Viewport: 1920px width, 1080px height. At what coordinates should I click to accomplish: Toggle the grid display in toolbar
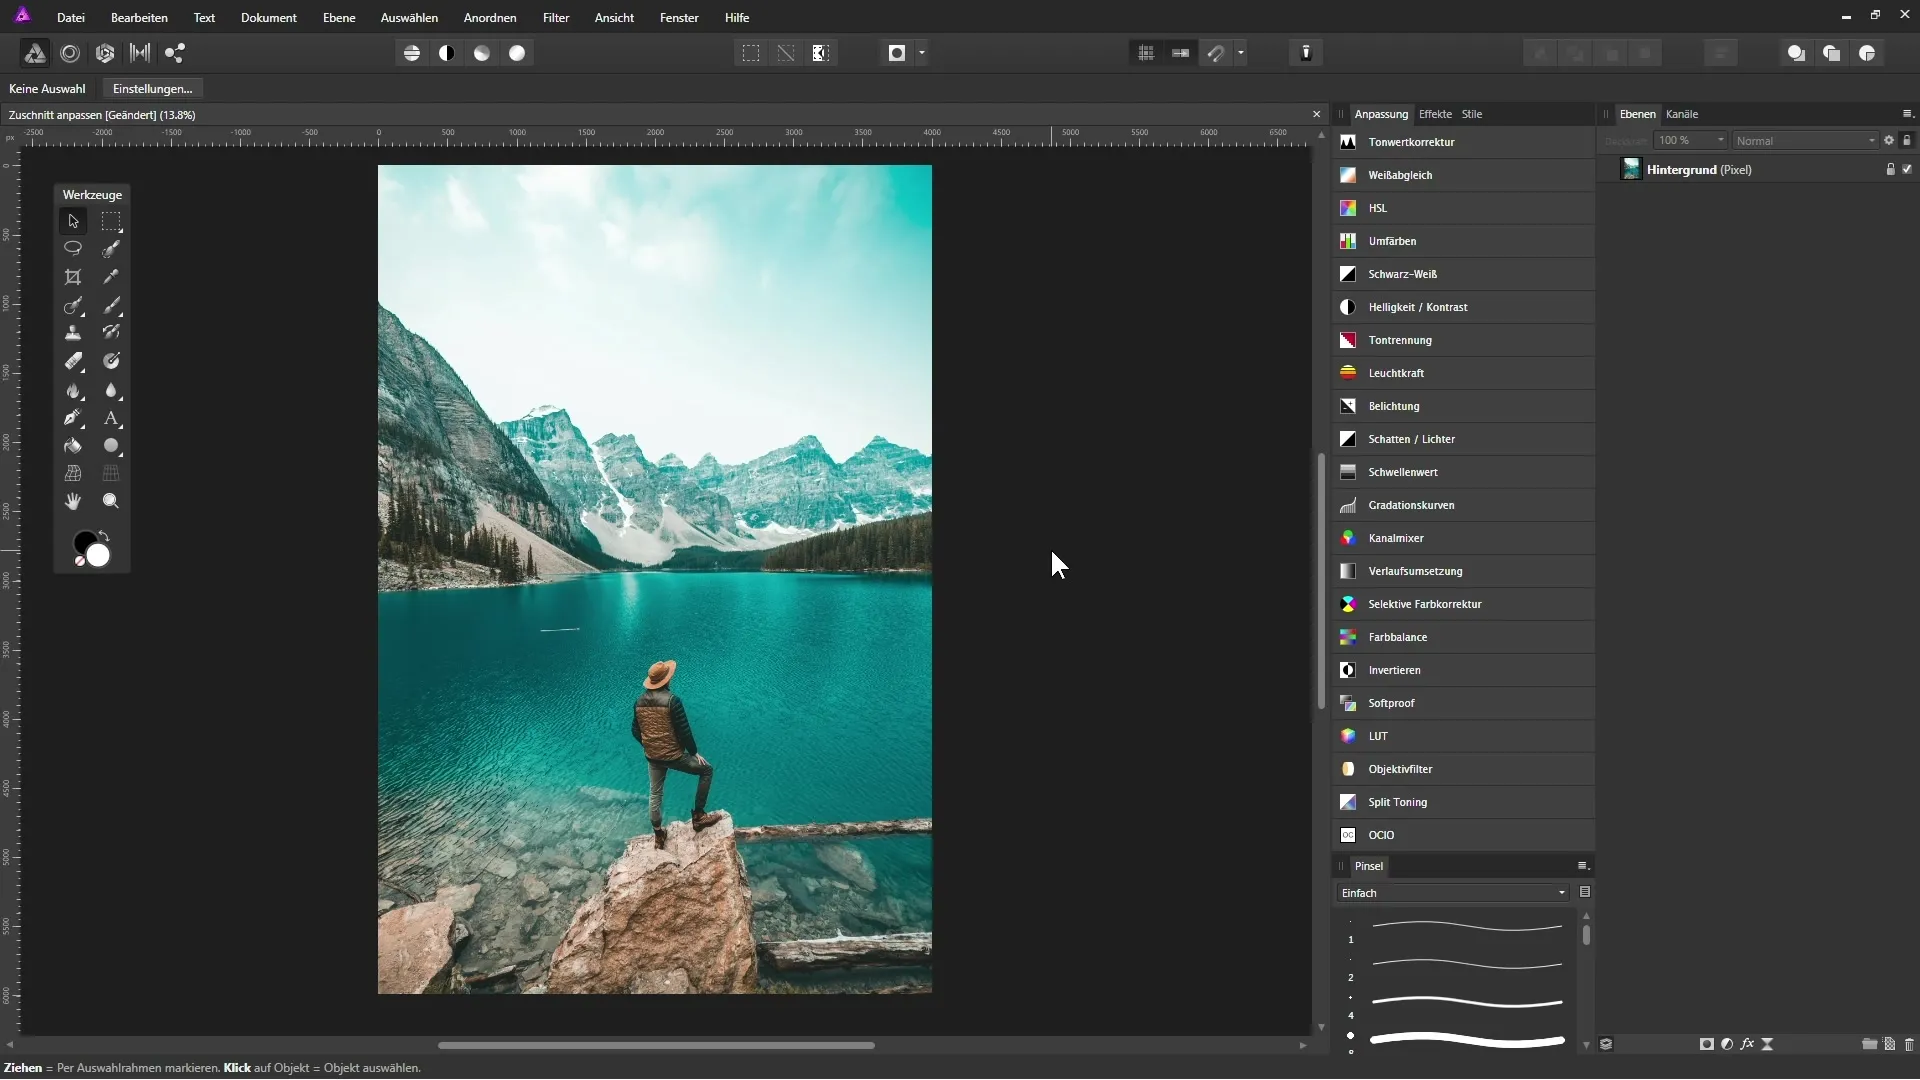pos(1146,53)
